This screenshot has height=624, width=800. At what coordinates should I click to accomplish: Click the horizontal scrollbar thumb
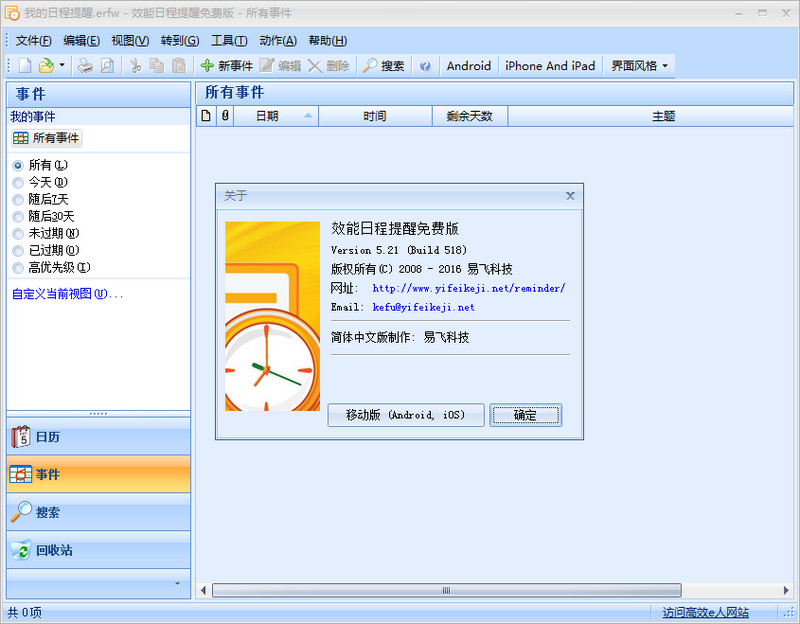click(446, 590)
